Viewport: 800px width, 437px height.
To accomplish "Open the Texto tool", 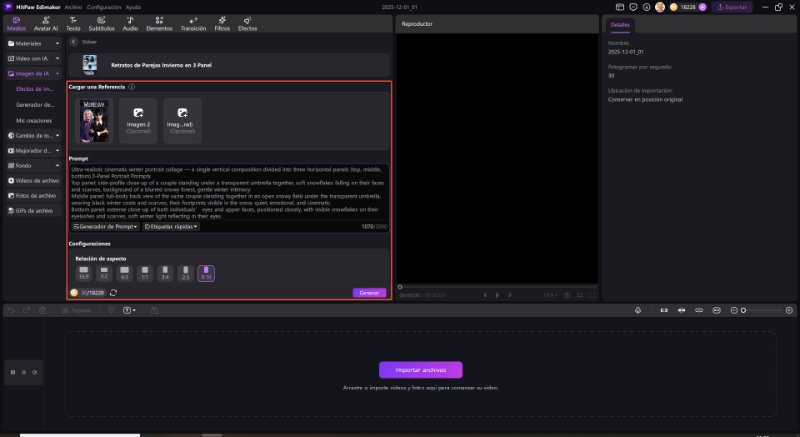I will [73, 24].
